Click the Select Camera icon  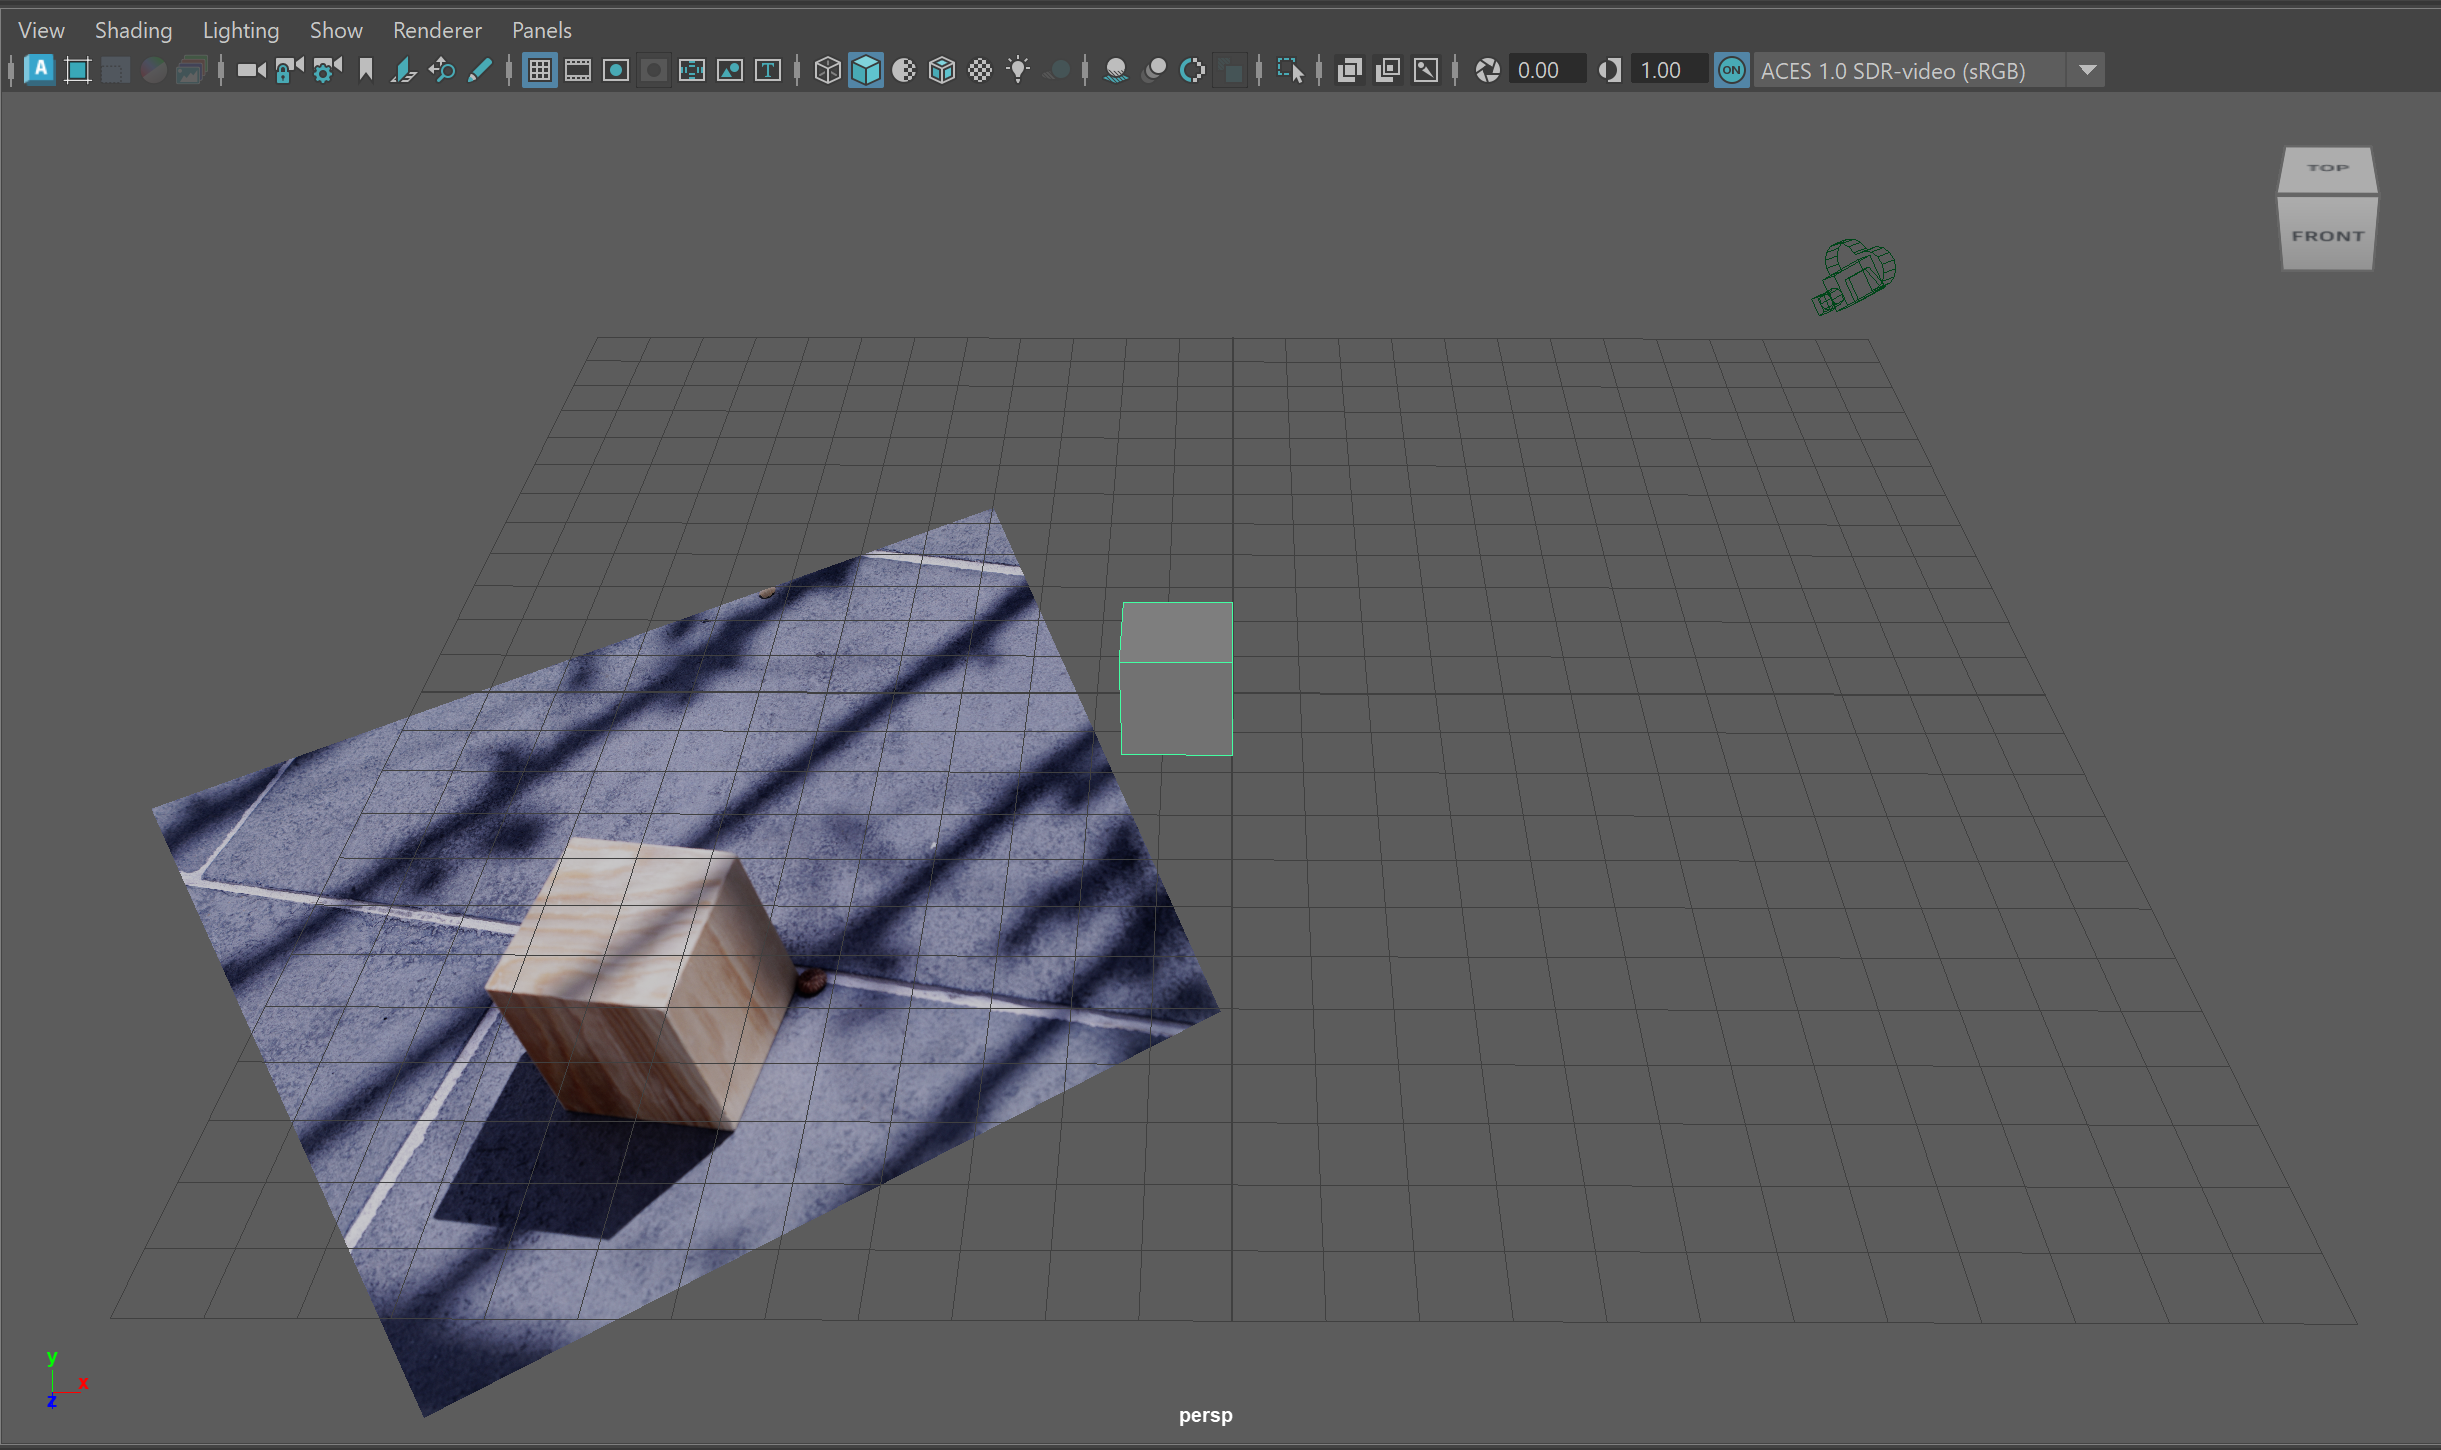250,70
